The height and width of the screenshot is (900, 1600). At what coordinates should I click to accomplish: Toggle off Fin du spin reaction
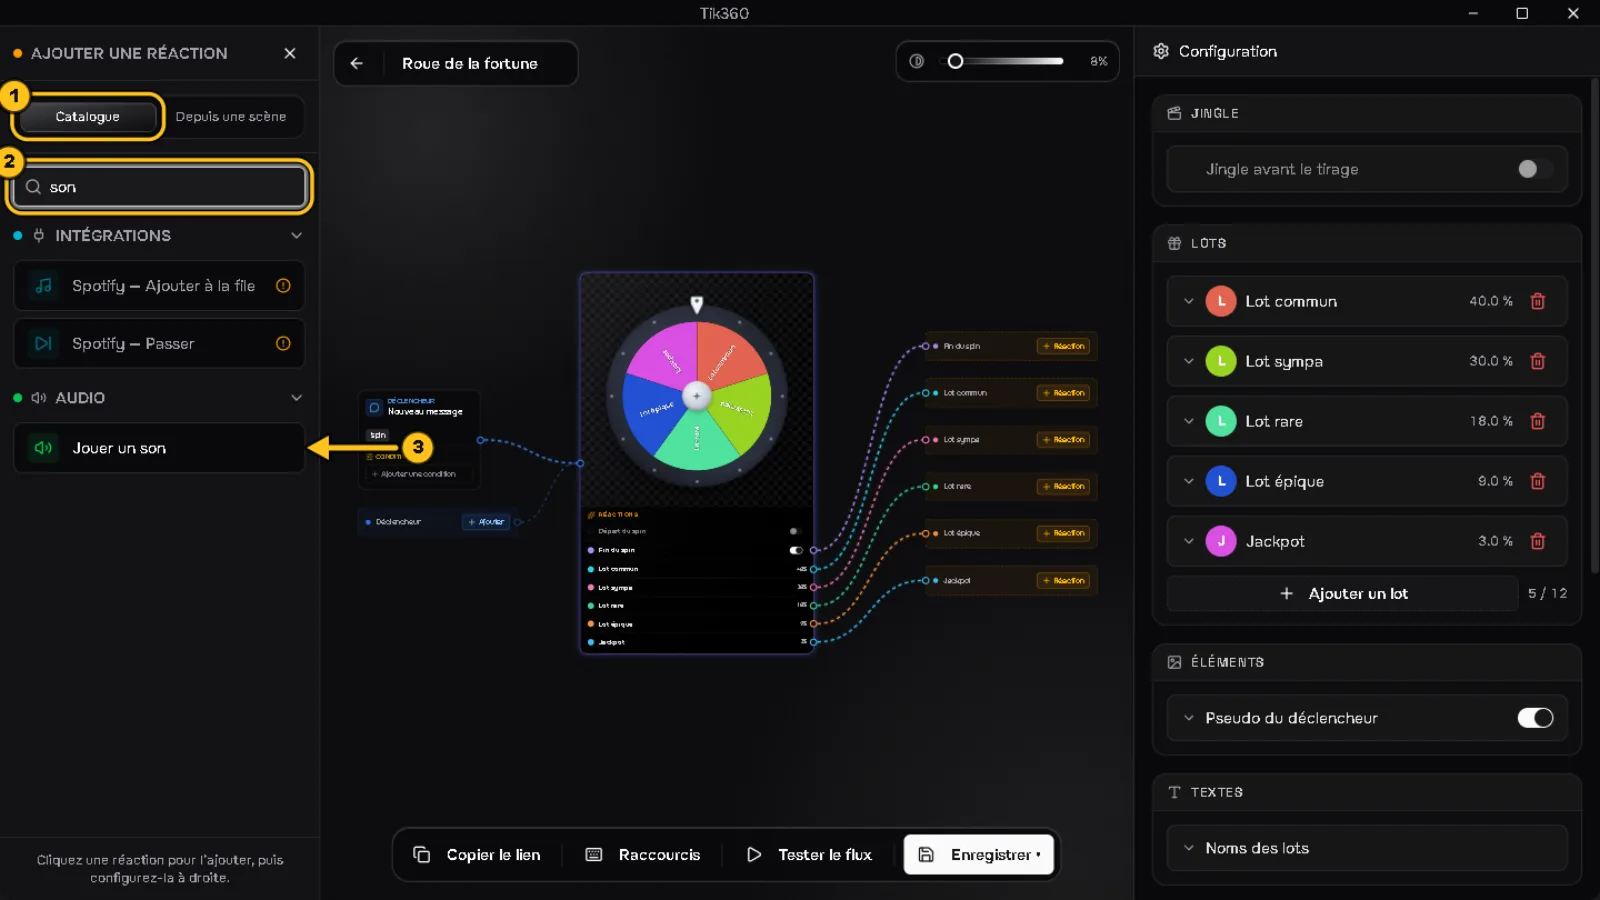pos(796,550)
